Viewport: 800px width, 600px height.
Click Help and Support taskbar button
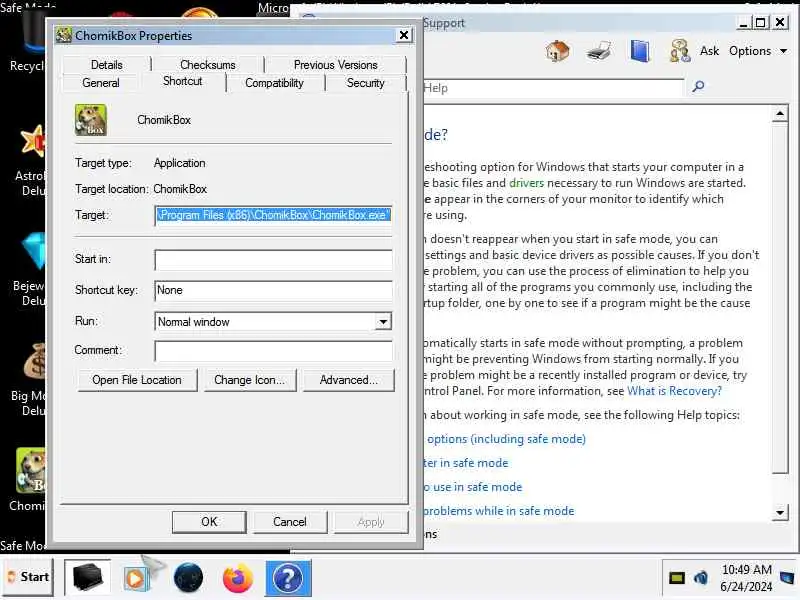tap(288, 578)
